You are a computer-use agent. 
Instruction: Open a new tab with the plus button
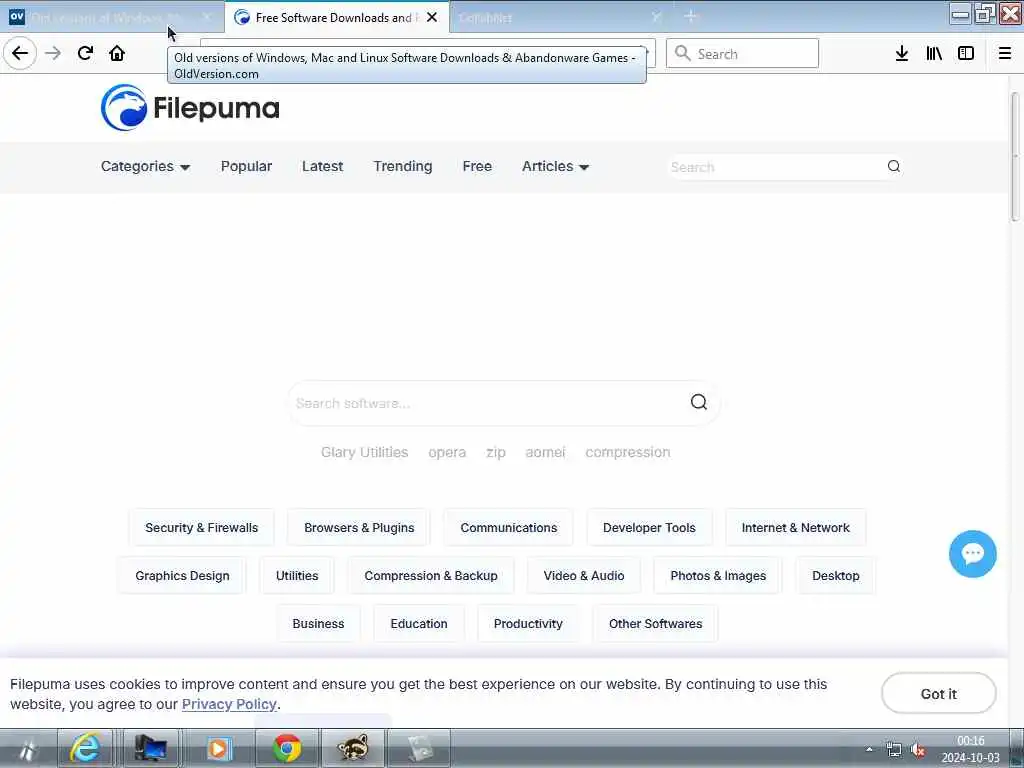pyautogui.click(x=690, y=17)
